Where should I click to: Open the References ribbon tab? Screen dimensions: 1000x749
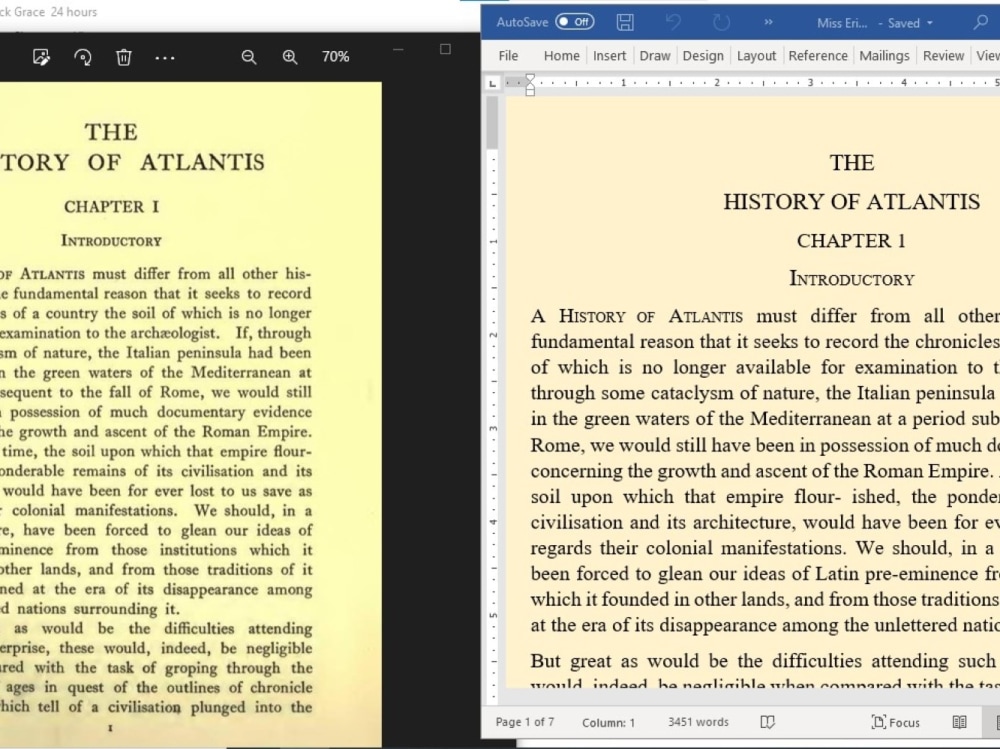pyautogui.click(x=818, y=56)
